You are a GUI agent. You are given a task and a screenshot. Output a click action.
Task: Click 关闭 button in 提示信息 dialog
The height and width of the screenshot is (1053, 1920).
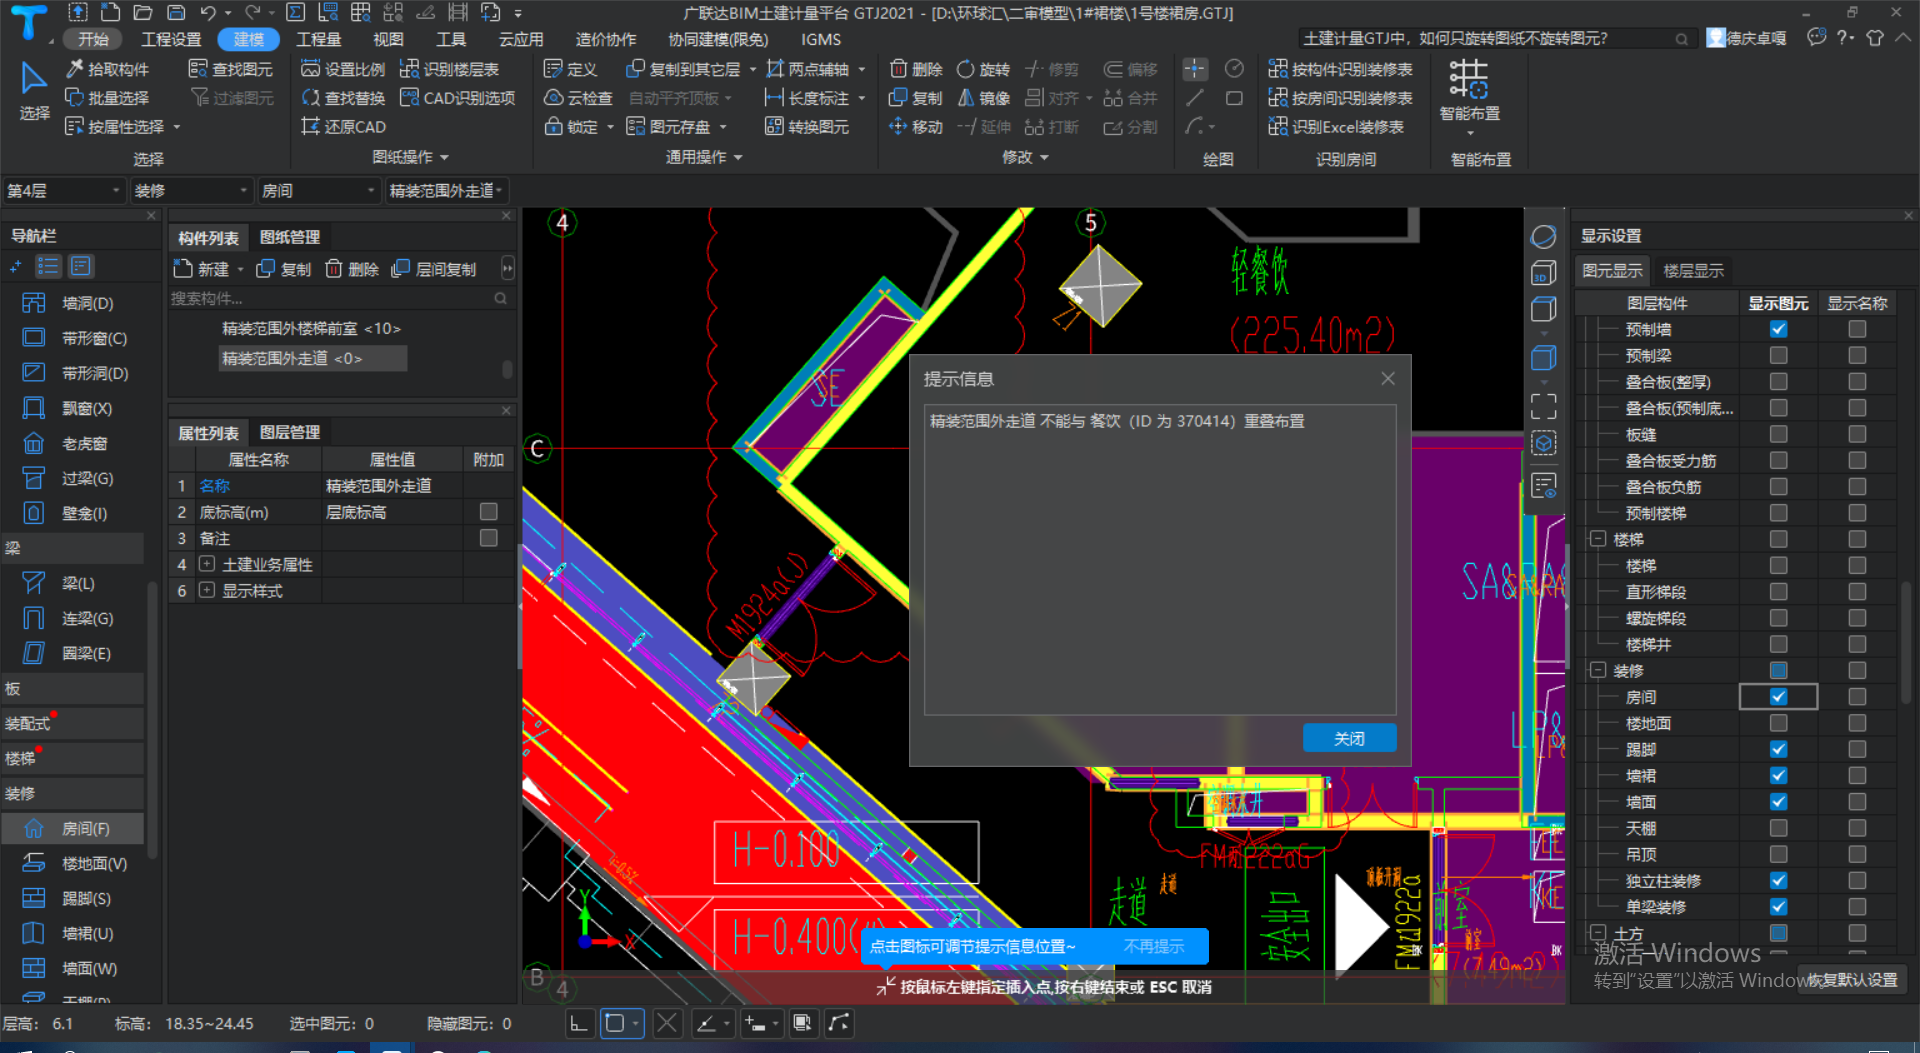1349,738
